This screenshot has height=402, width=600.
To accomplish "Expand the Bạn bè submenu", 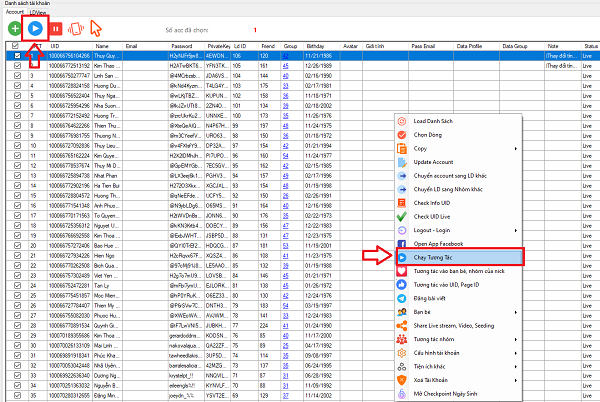I will [x=516, y=312].
